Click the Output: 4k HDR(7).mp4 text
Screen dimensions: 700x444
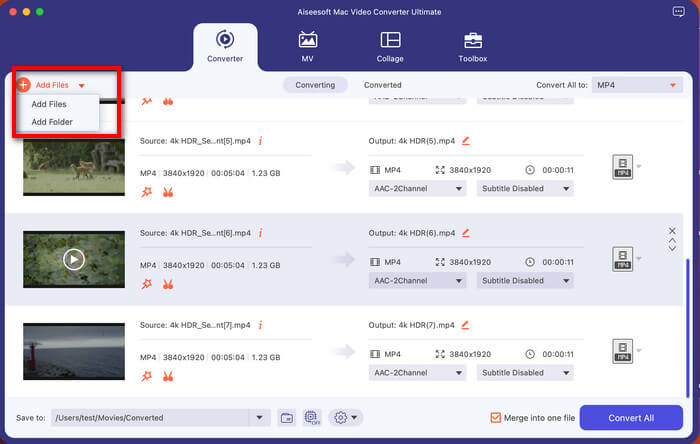[411, 325]
